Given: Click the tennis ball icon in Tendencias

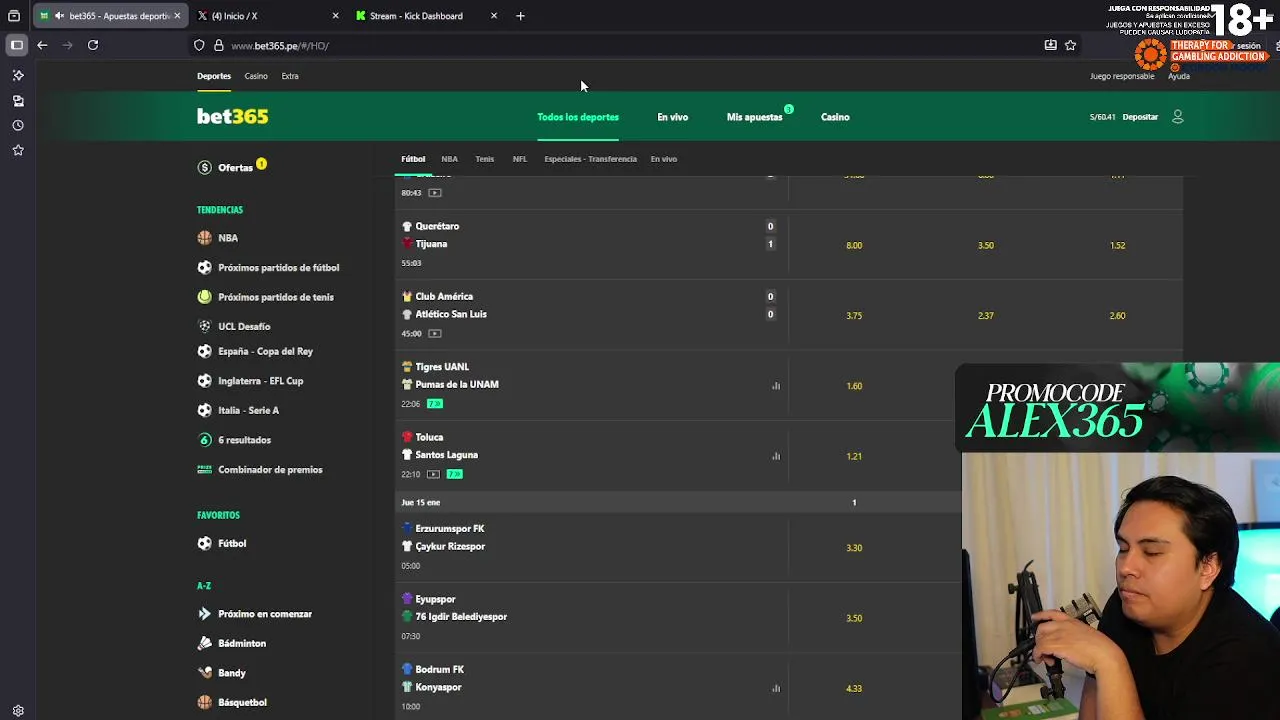Looking at the screenshot, I should (205, 297).
